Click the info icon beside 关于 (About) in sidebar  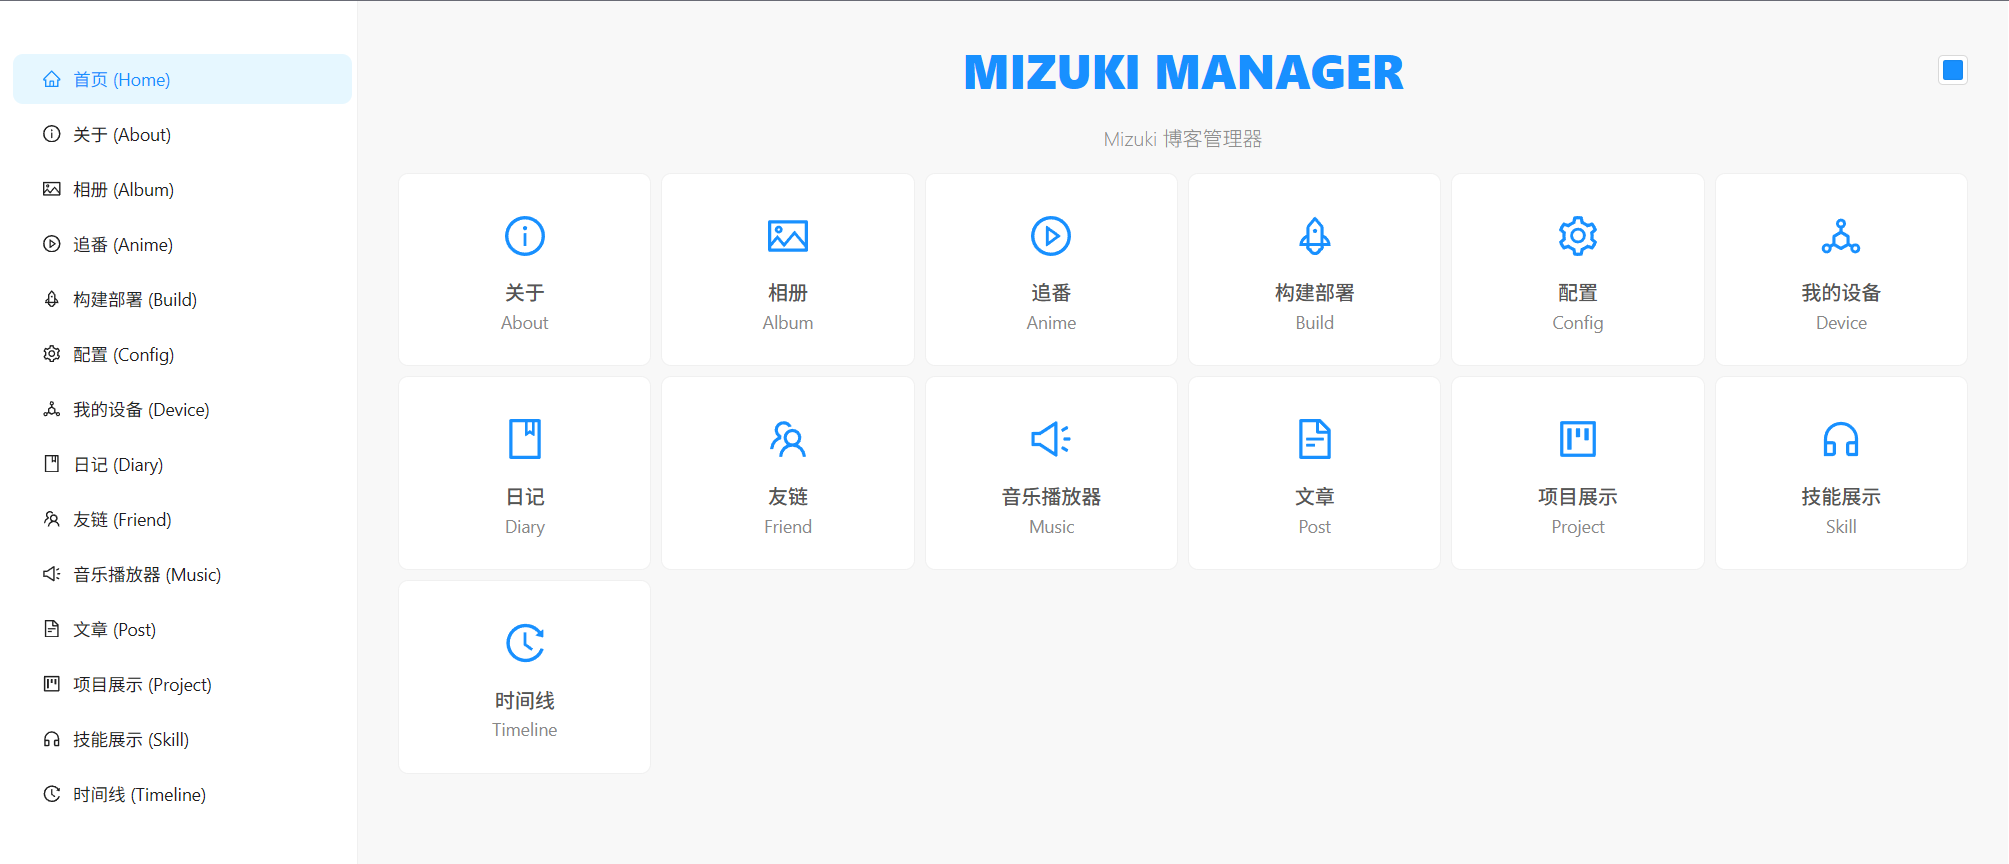click(52, 134)
